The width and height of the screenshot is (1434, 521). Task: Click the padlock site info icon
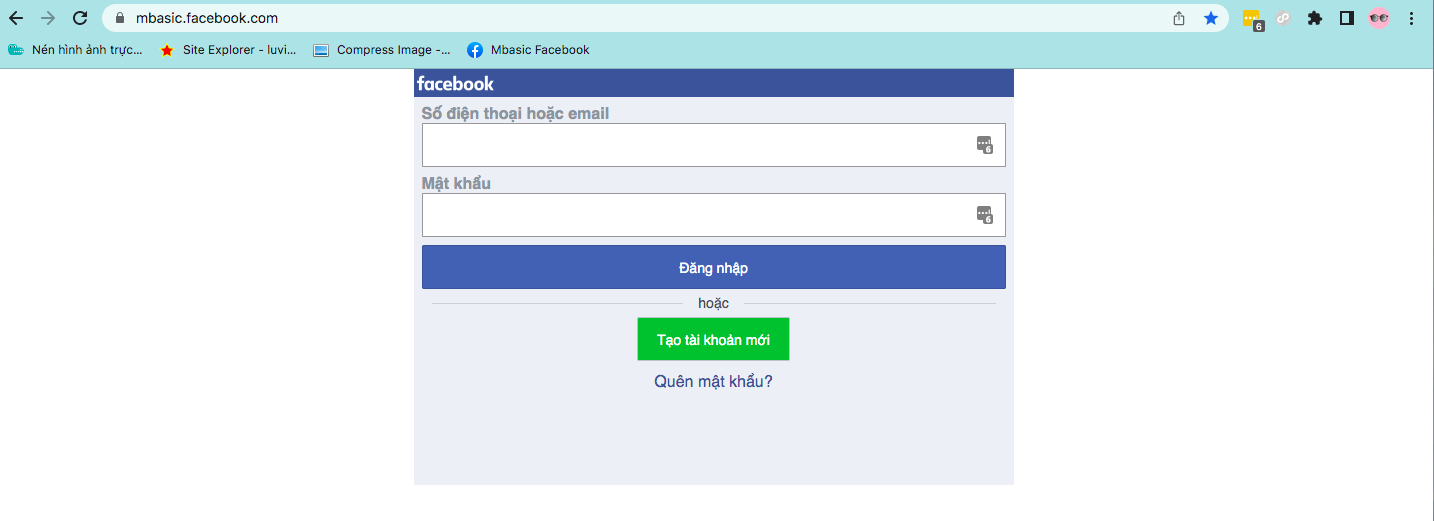click(120, 18)
